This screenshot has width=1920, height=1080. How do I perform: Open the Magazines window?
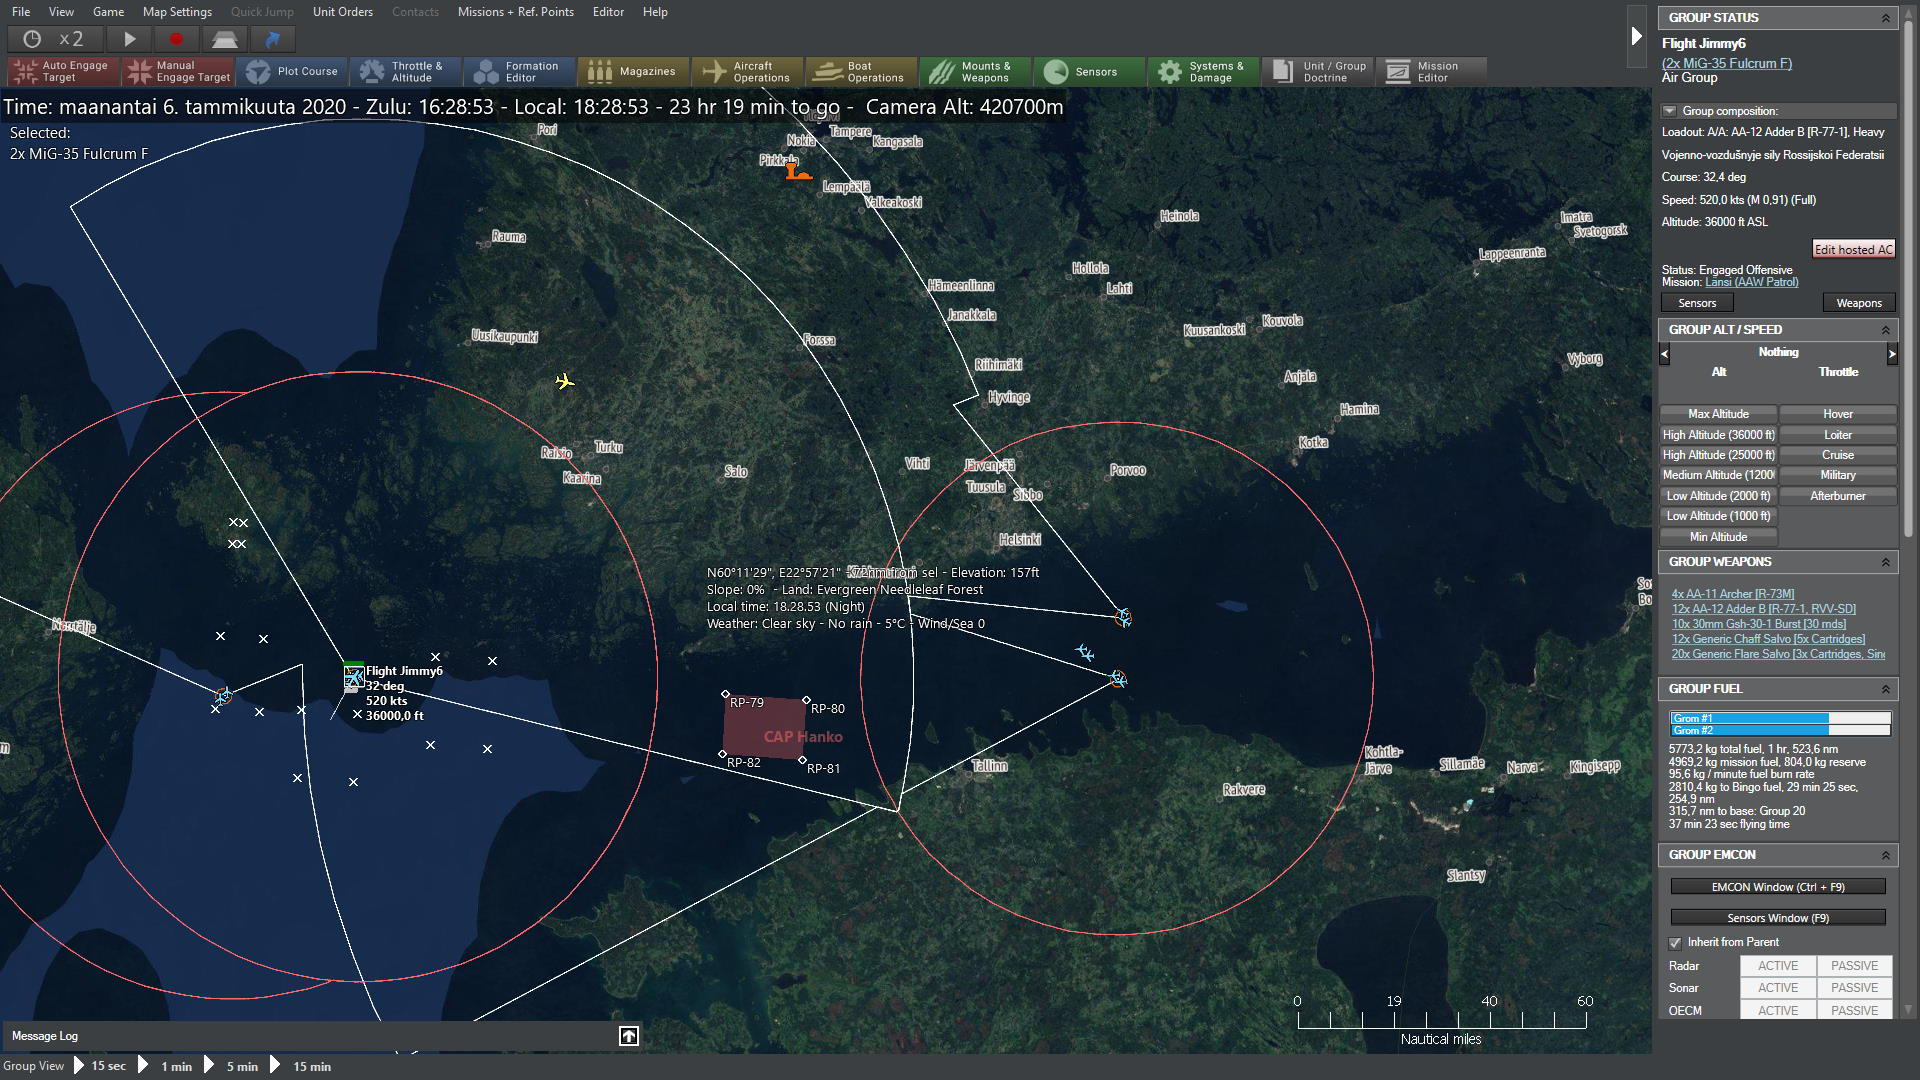coord(632,71)
